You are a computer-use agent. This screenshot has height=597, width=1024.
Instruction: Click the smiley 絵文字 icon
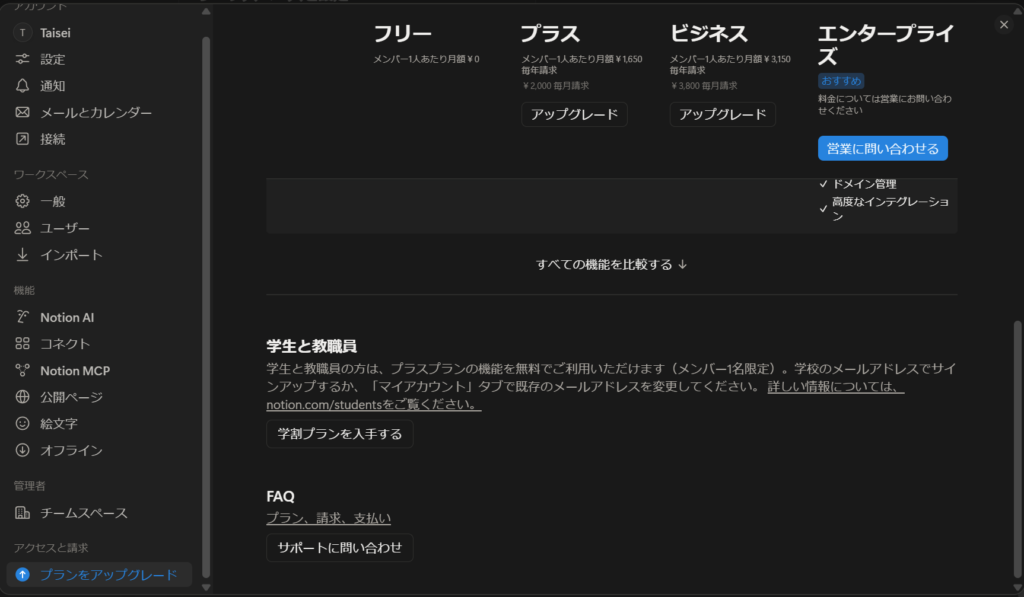(23, 424)
